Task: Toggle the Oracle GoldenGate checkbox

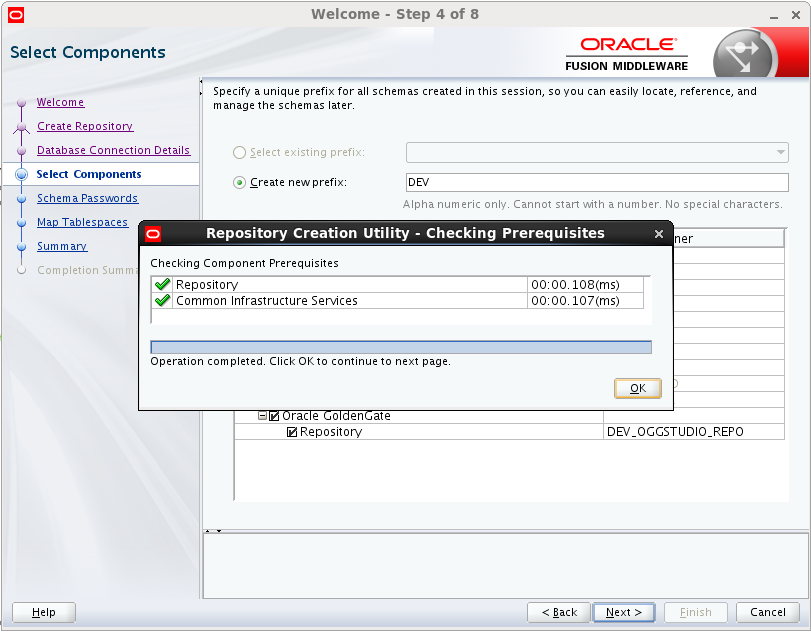Action: click(274, 416)
